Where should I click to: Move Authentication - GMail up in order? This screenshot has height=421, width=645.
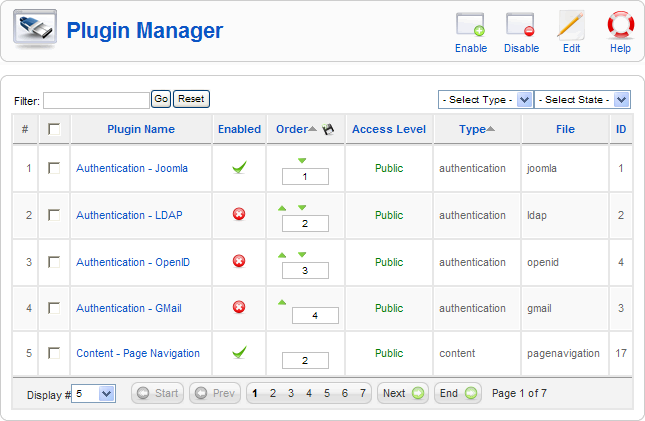(x=283, y=301)
